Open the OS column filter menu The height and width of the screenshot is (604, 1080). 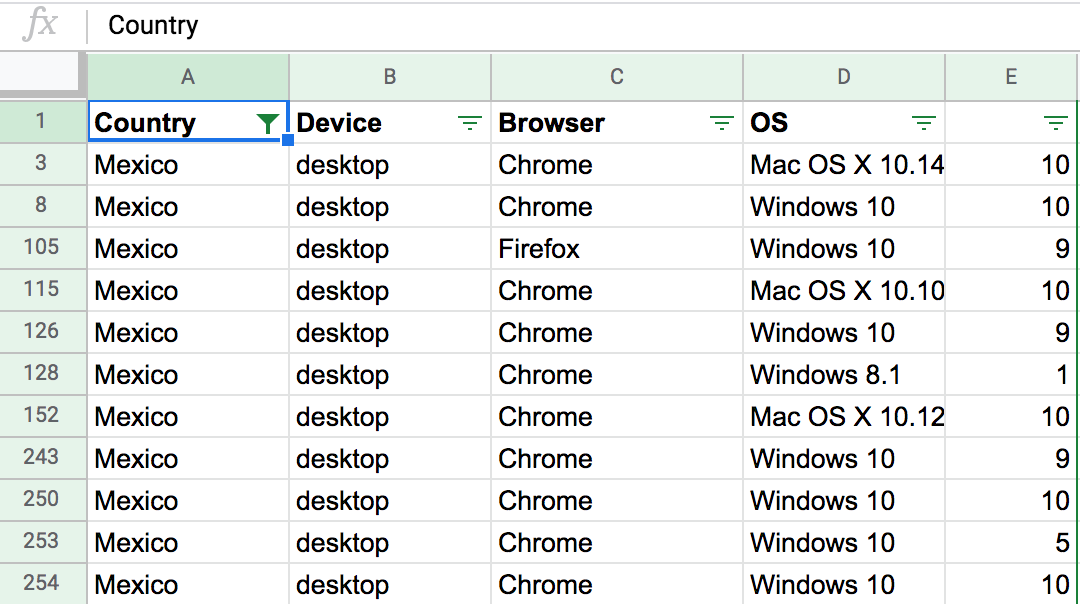click(923, 123)
